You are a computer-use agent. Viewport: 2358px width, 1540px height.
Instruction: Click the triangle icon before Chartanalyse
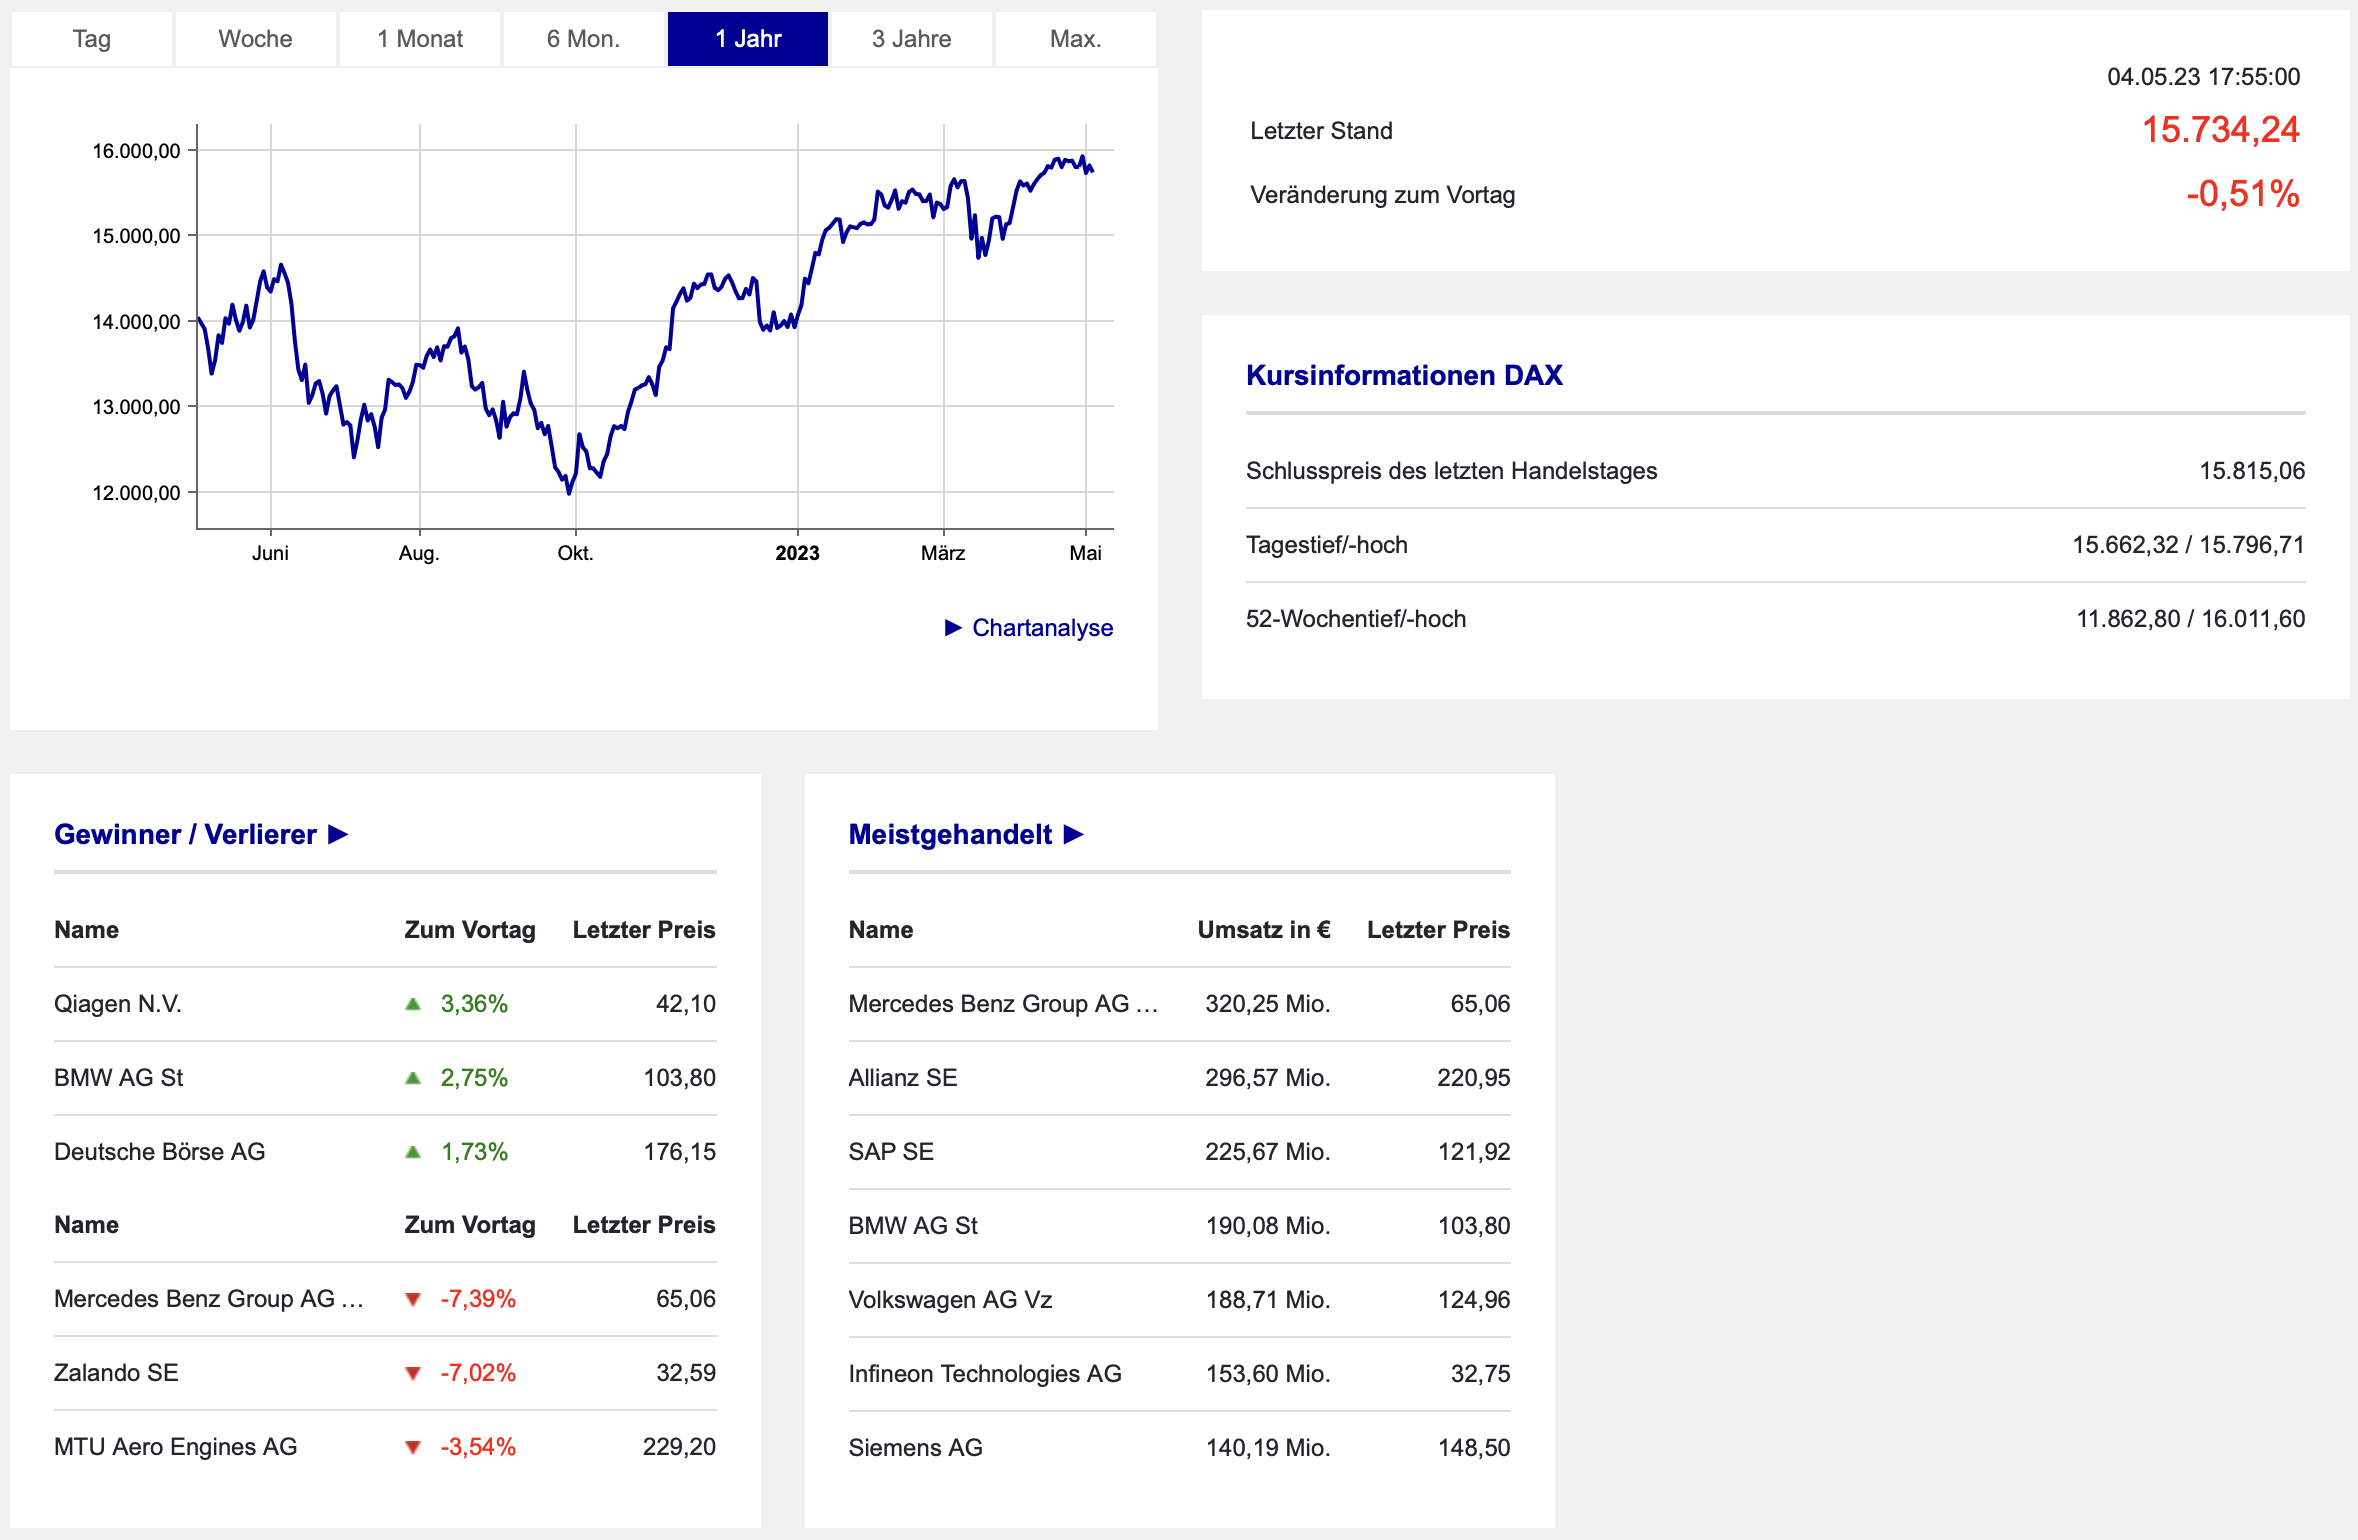[x=953, y=627]
